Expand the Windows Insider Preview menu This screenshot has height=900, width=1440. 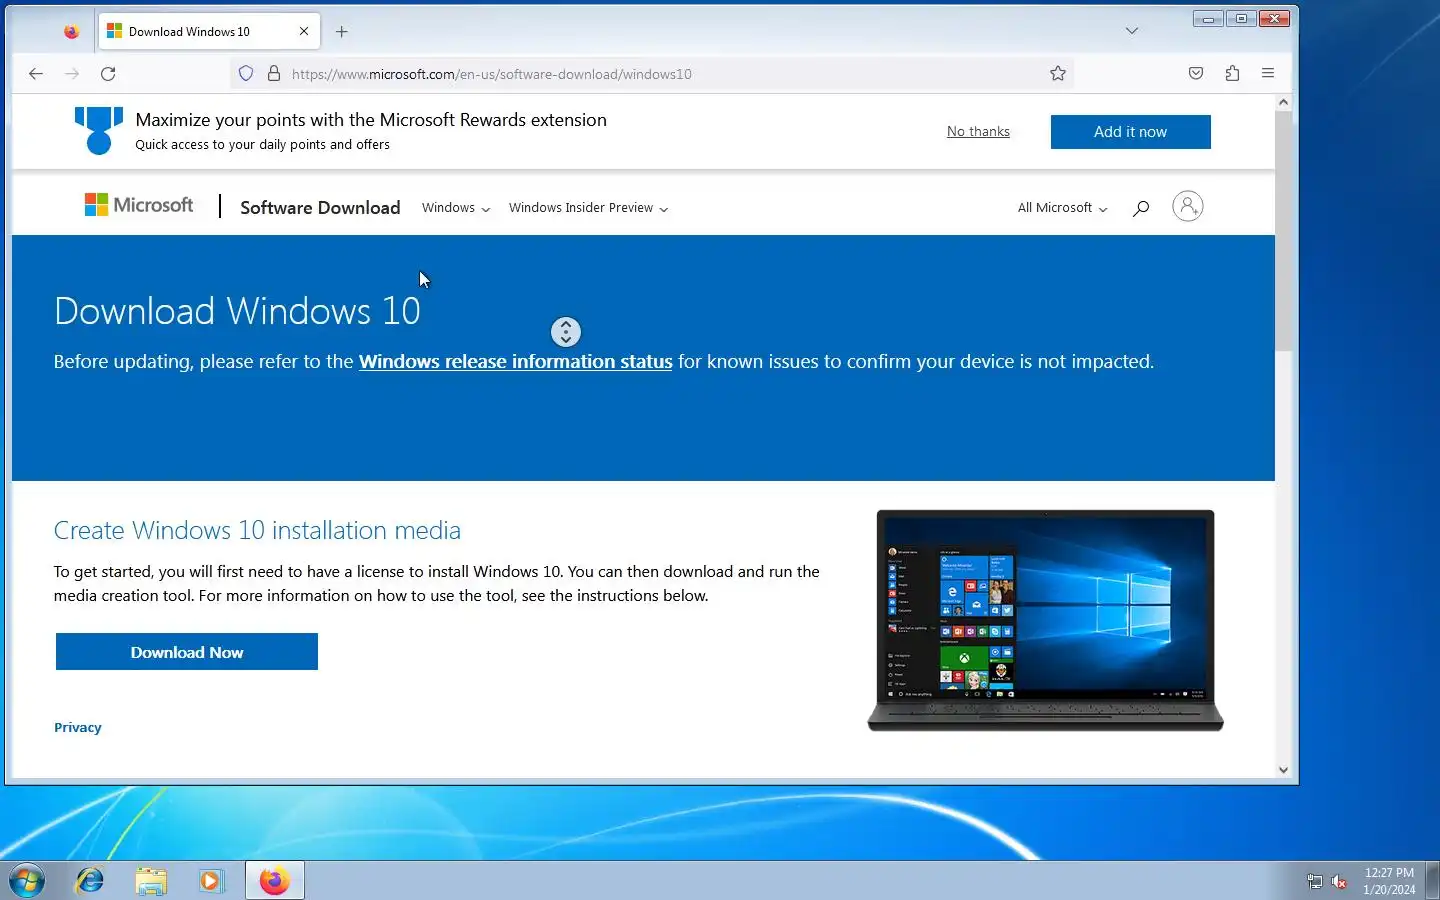click(588, 208)
